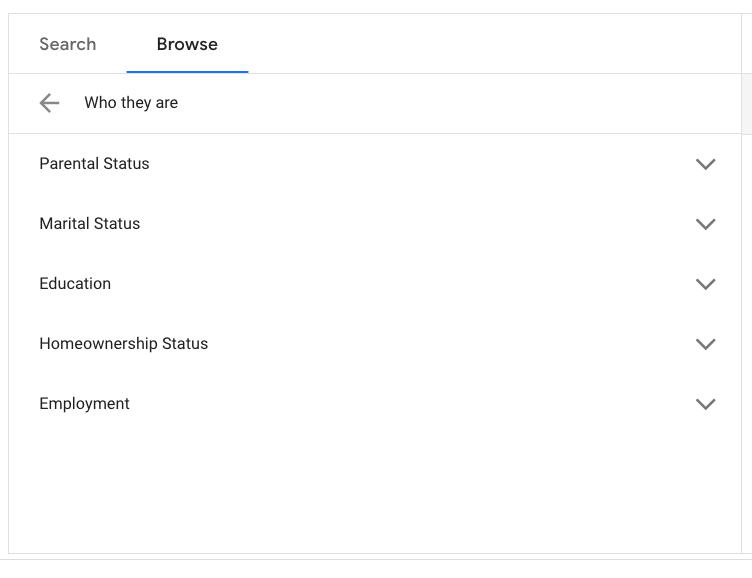The height and width of the screenshot is (578, 752).
Task: Open Homeownership Status using its down arrow
Action: pyautogui.click(x=705, y=344)
